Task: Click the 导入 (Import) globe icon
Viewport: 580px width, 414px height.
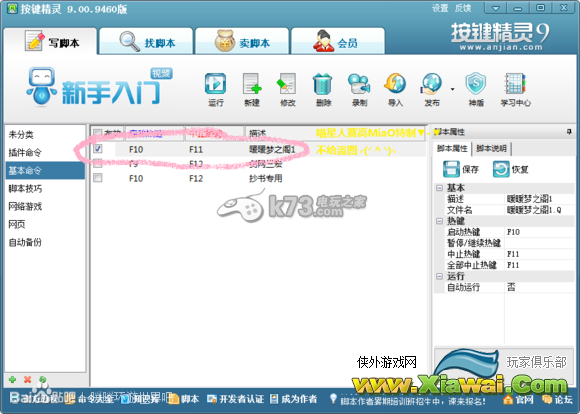Action: point(395,84)
